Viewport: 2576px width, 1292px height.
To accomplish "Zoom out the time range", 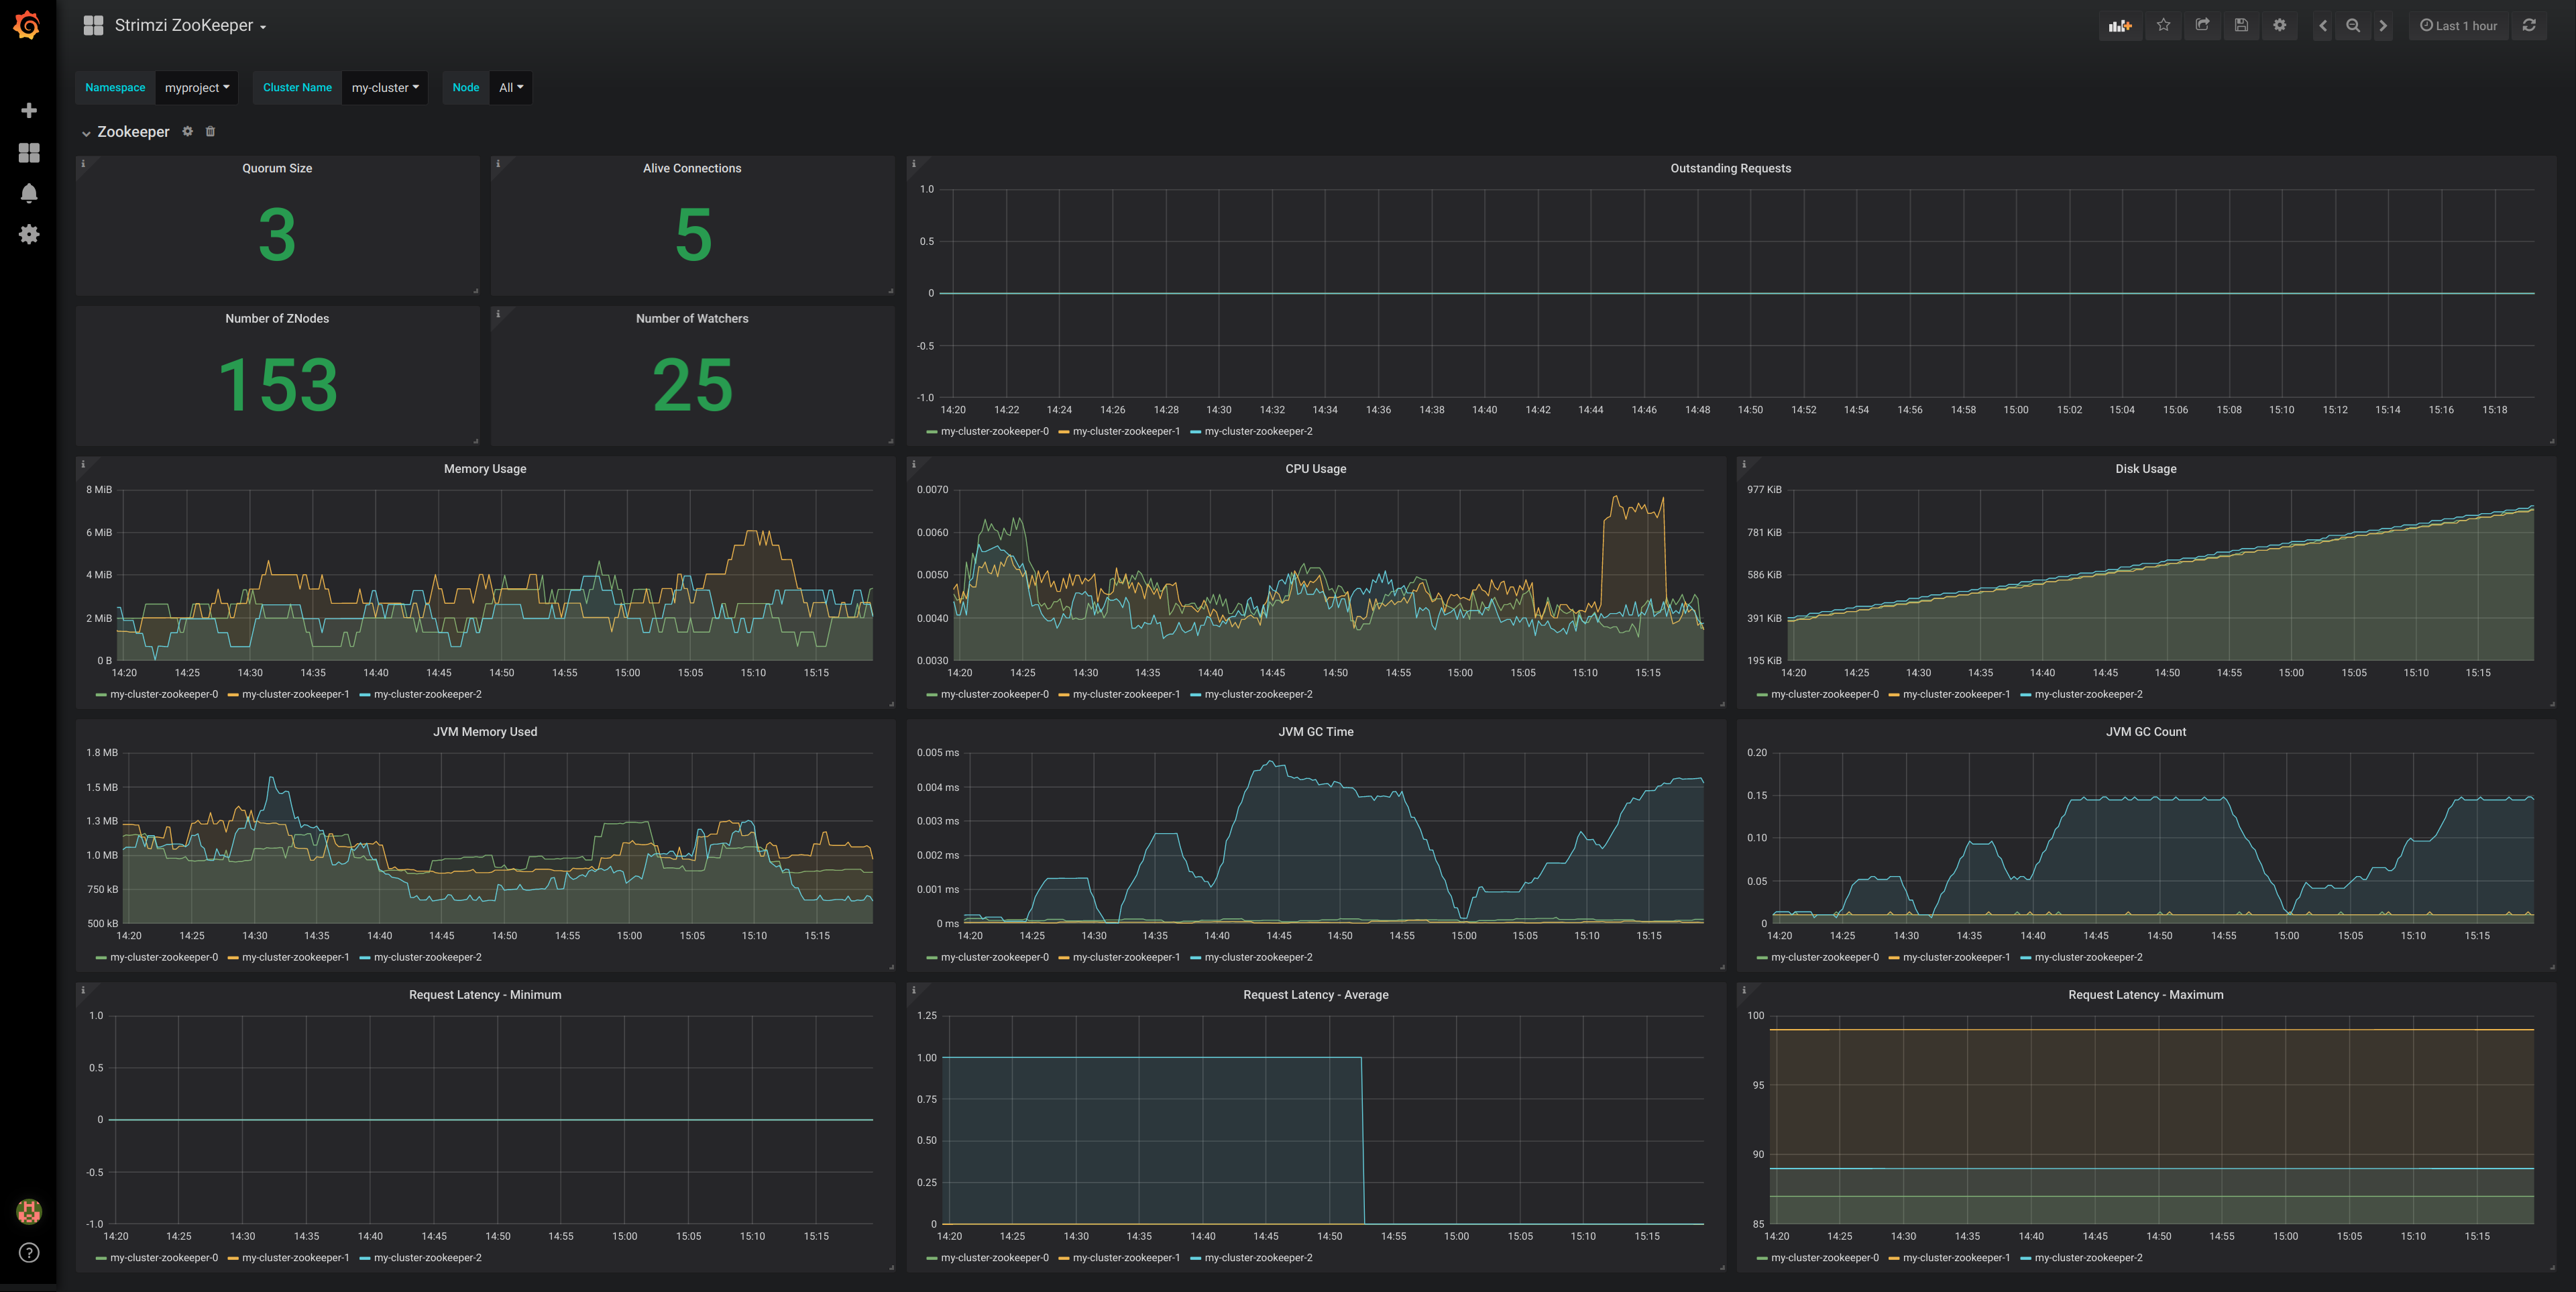I will (x=2353, y=26).
